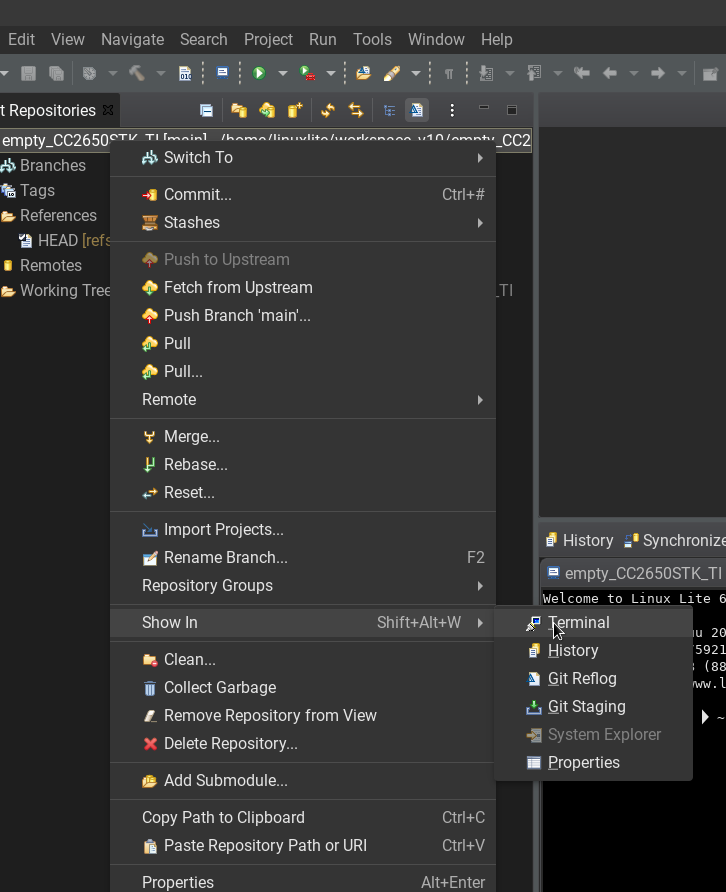Image resolution: width=726 pixels, height=892 pixels.
Task: Select References node in repository tree
Action: (x=58, y=216)
